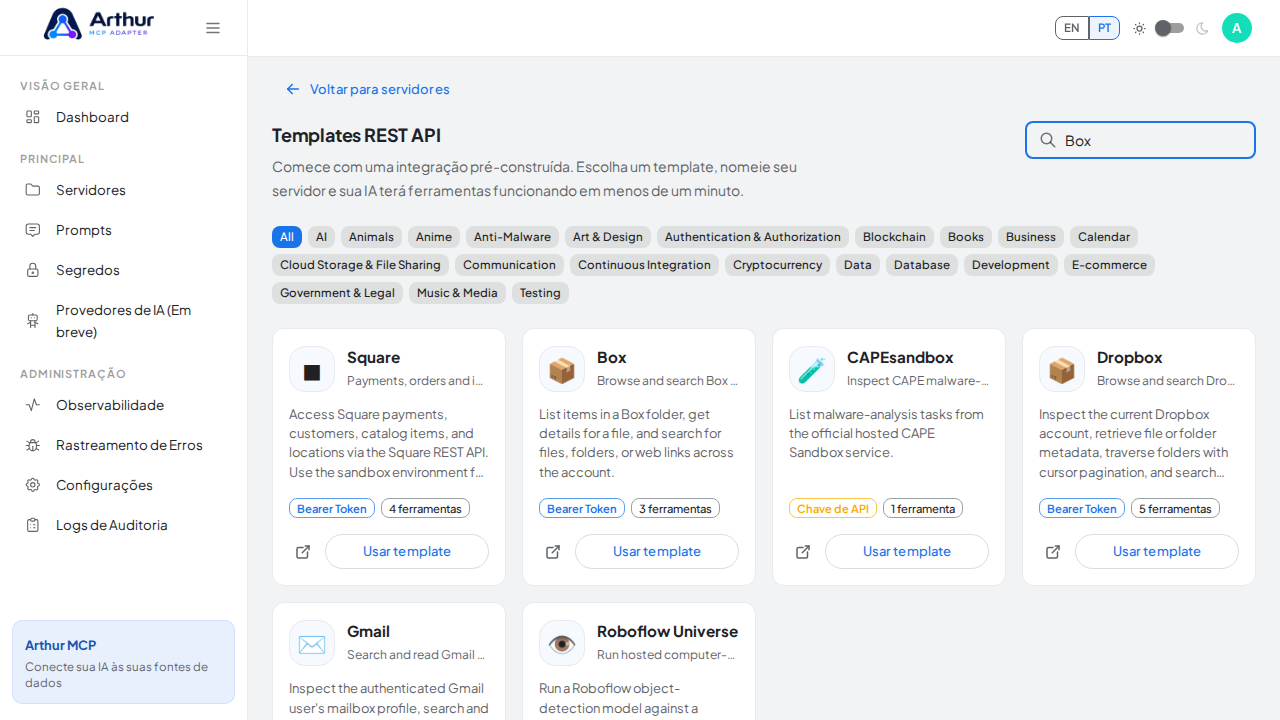1280x720 pixels.
Task: Open CAPEsandbox docs external link icon
Action: pyautogui.click(x=803, y=552)
